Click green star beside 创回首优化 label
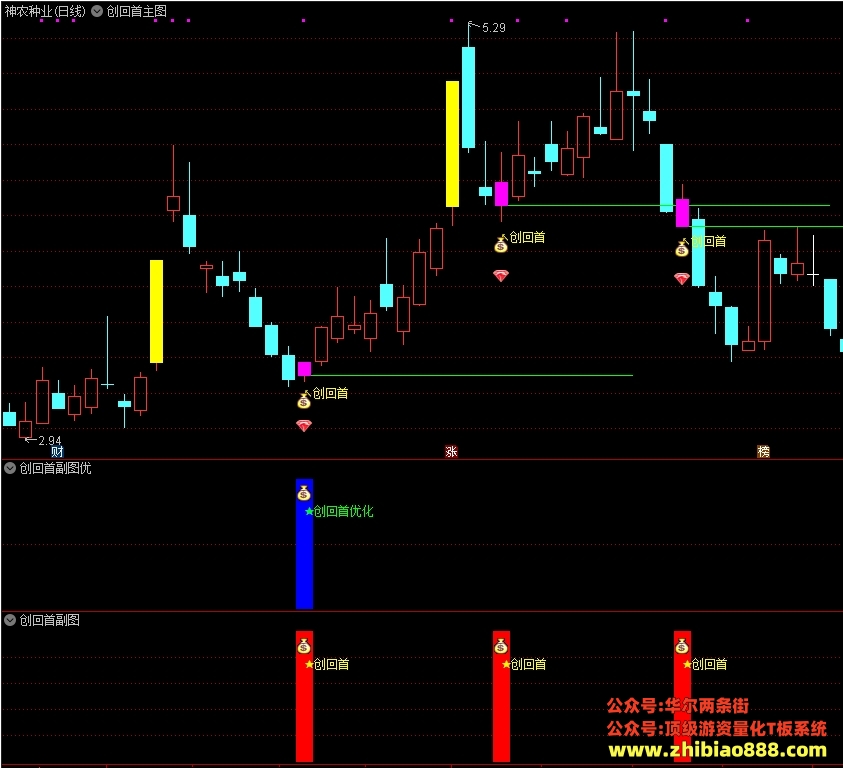 [x=309, y=511]
